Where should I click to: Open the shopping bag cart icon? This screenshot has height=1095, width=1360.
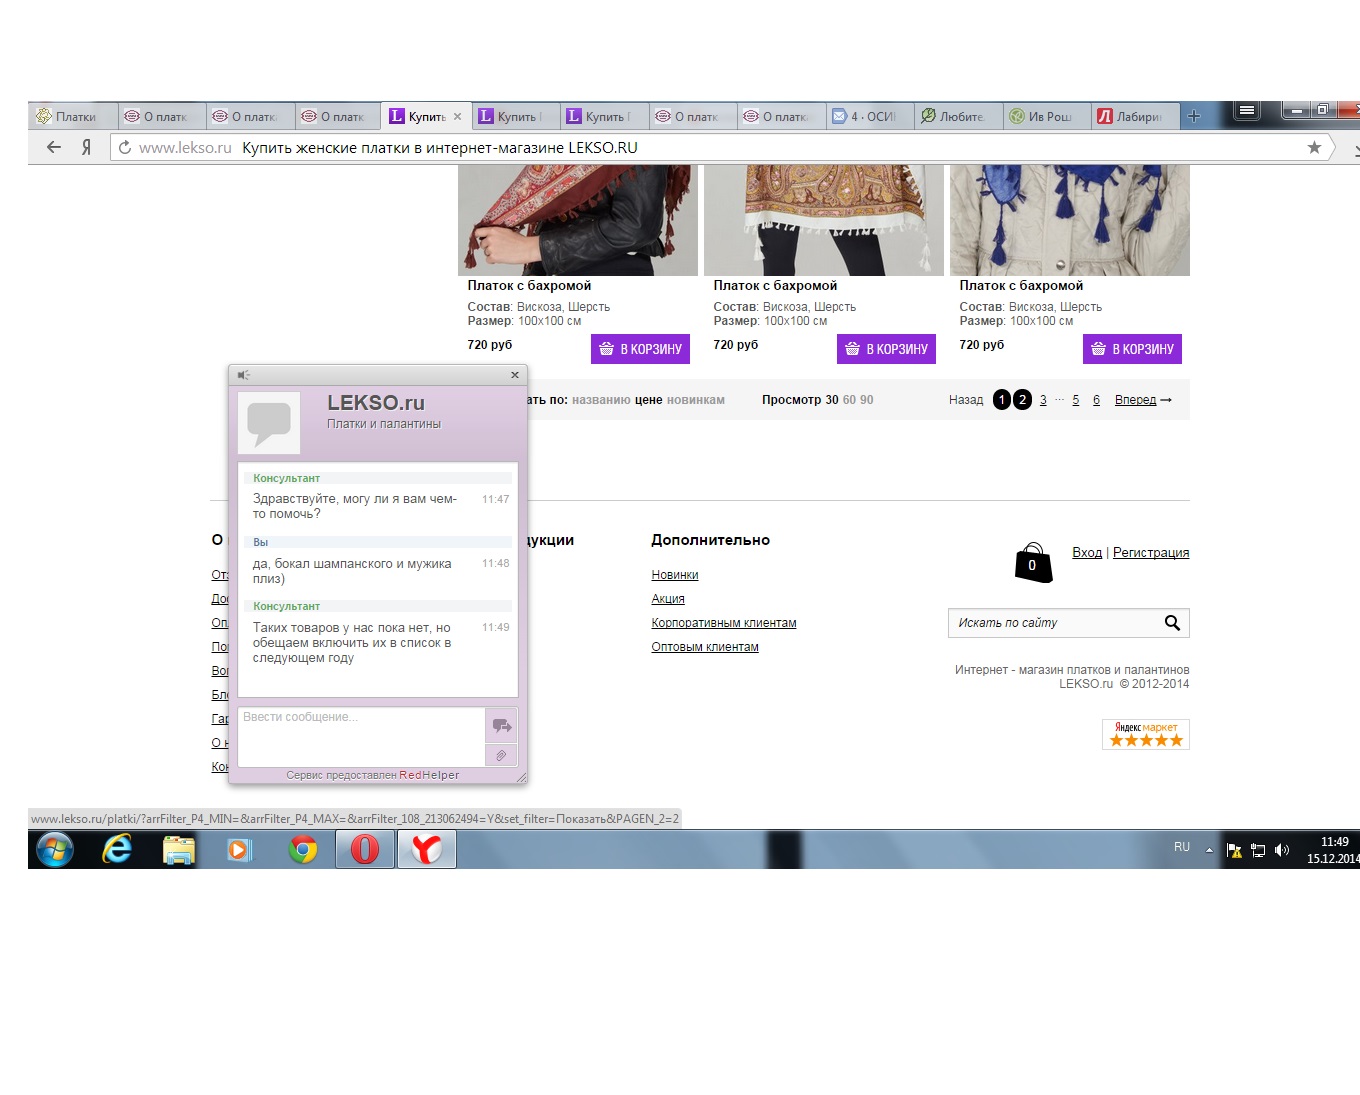1033,563
